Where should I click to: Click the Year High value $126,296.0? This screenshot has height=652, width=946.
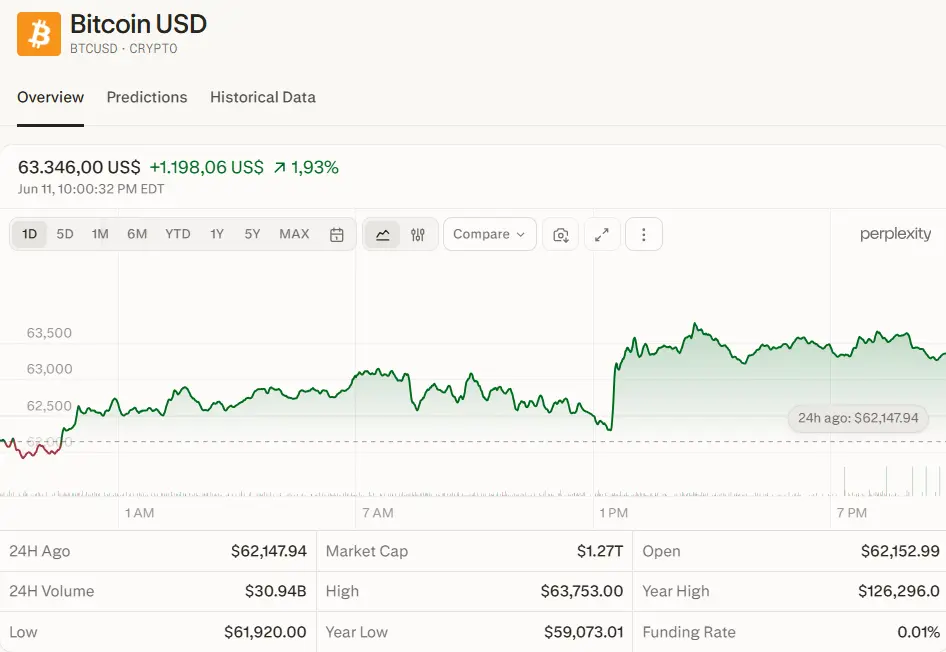[x=899, y=591]
